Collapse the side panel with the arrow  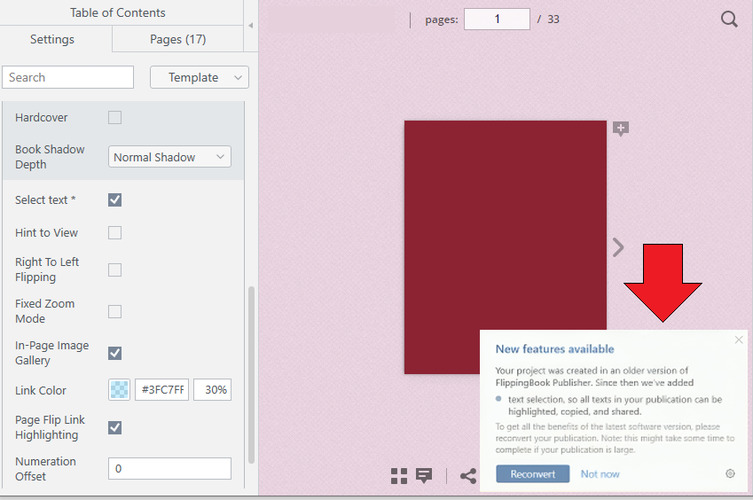[x=250, y=25]
